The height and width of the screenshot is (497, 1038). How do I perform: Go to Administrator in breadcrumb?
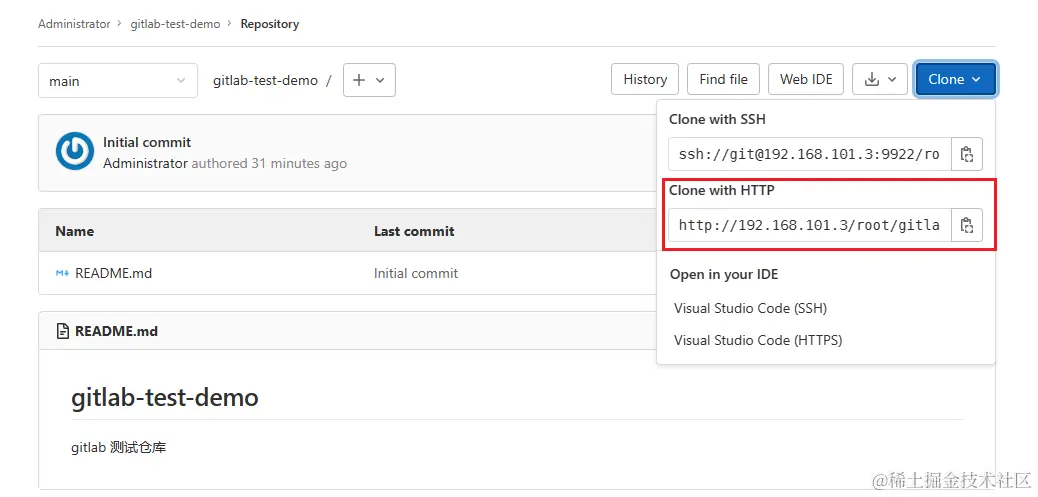coord(74,24)
